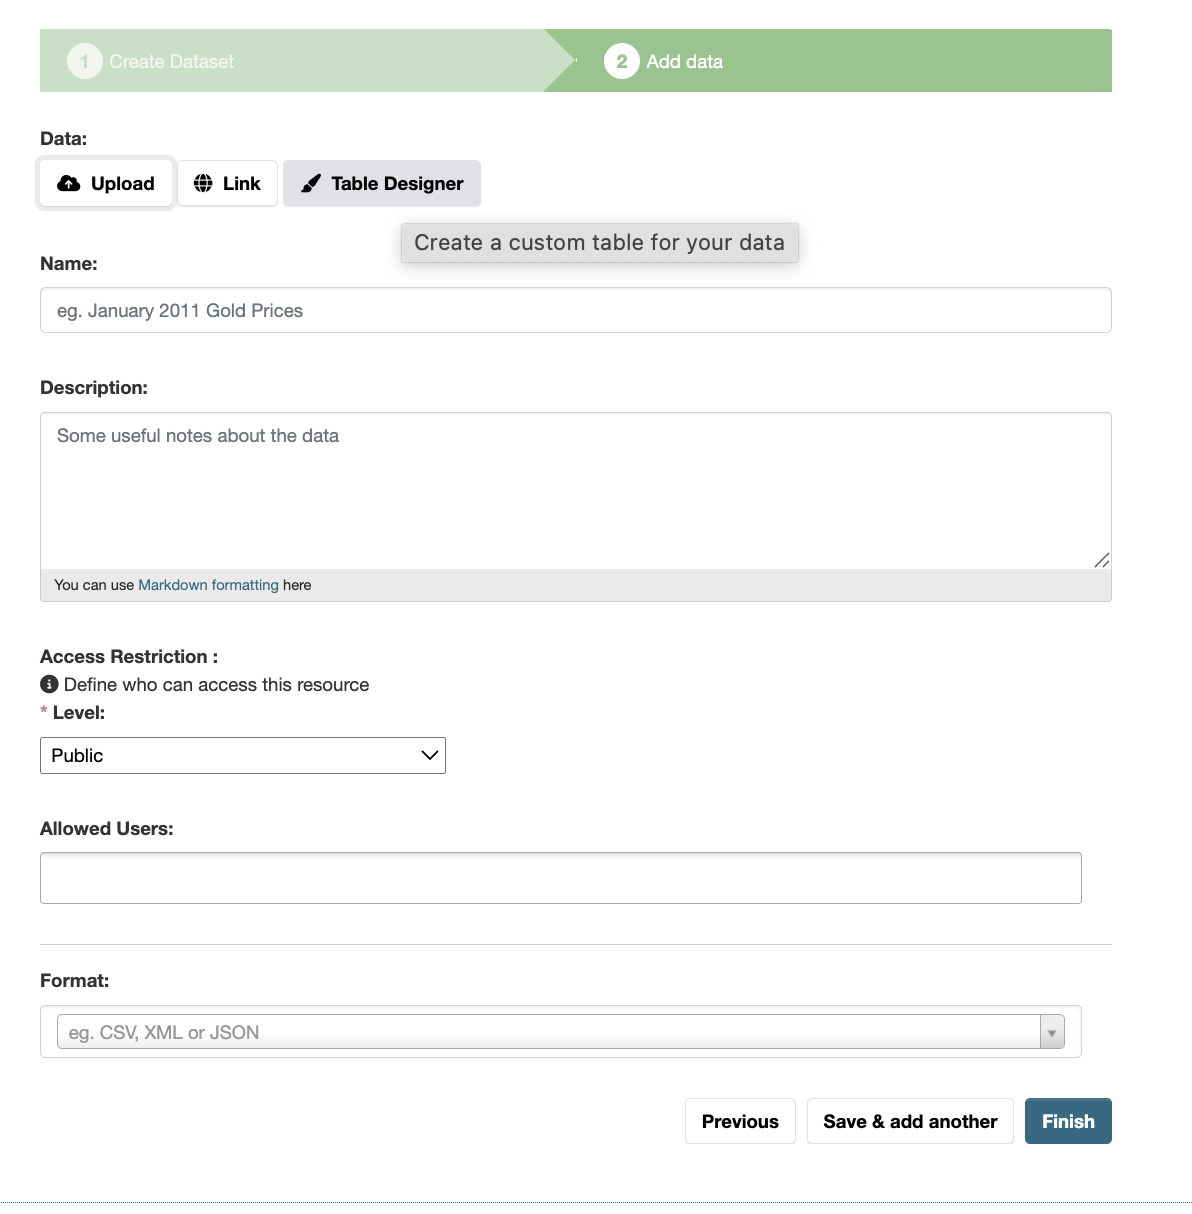Go to Create Dataset stage

(x=172, y=61)
